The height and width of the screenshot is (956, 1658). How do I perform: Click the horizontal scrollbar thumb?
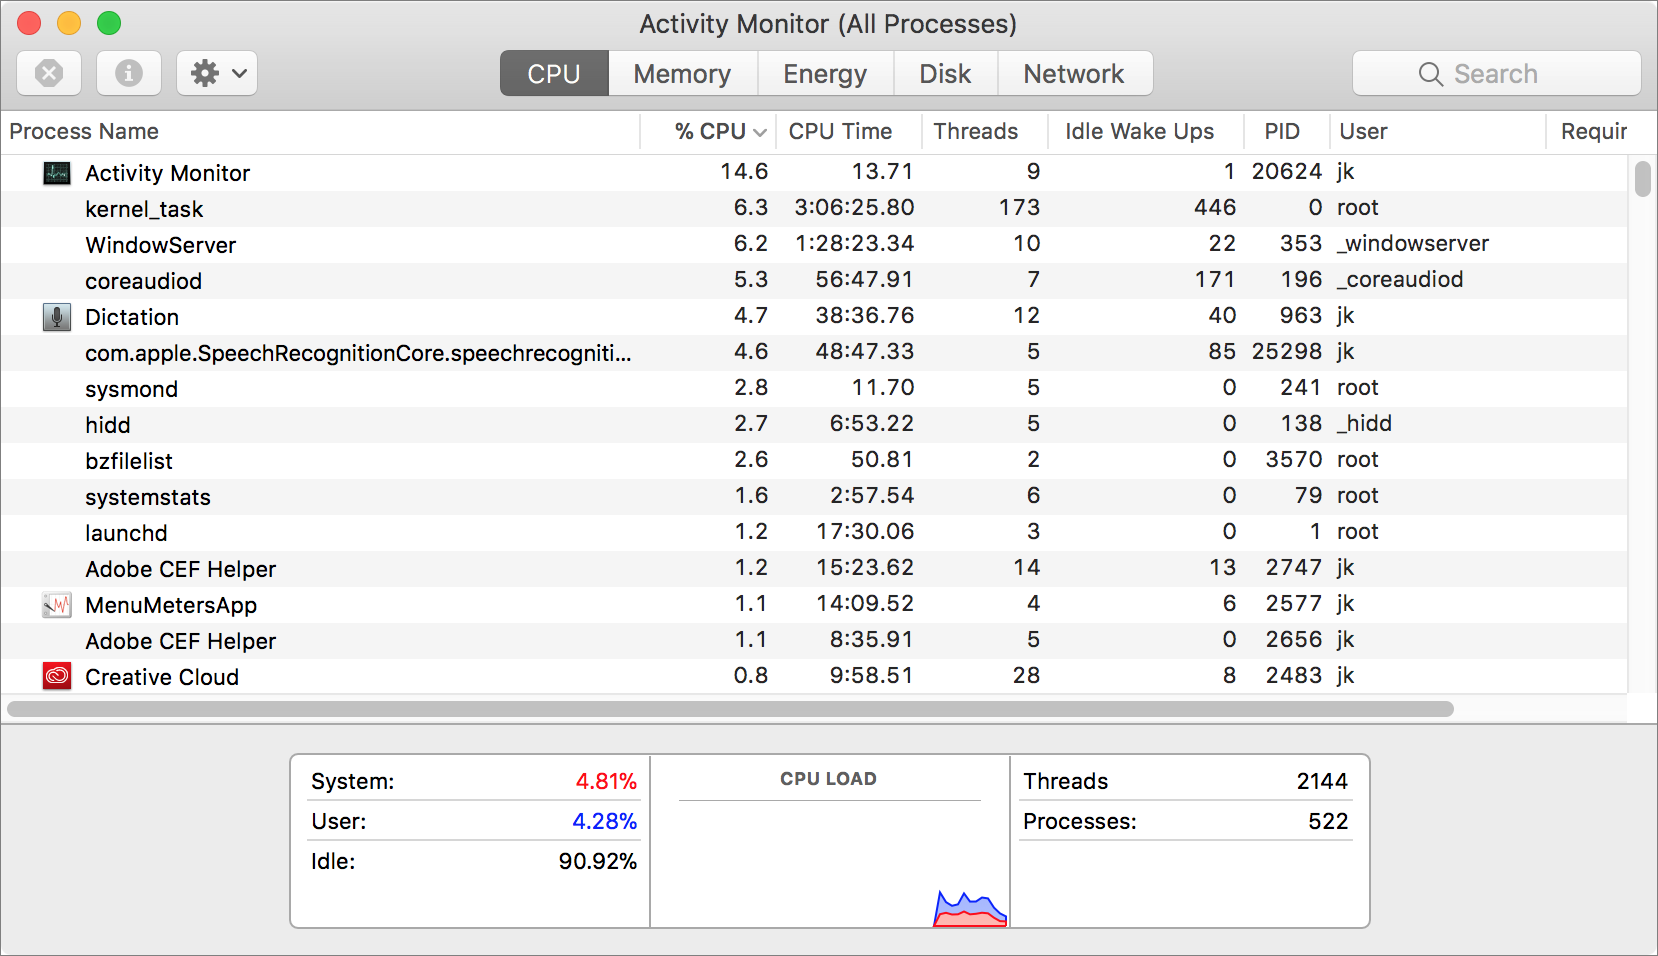[x=730, y=709]
